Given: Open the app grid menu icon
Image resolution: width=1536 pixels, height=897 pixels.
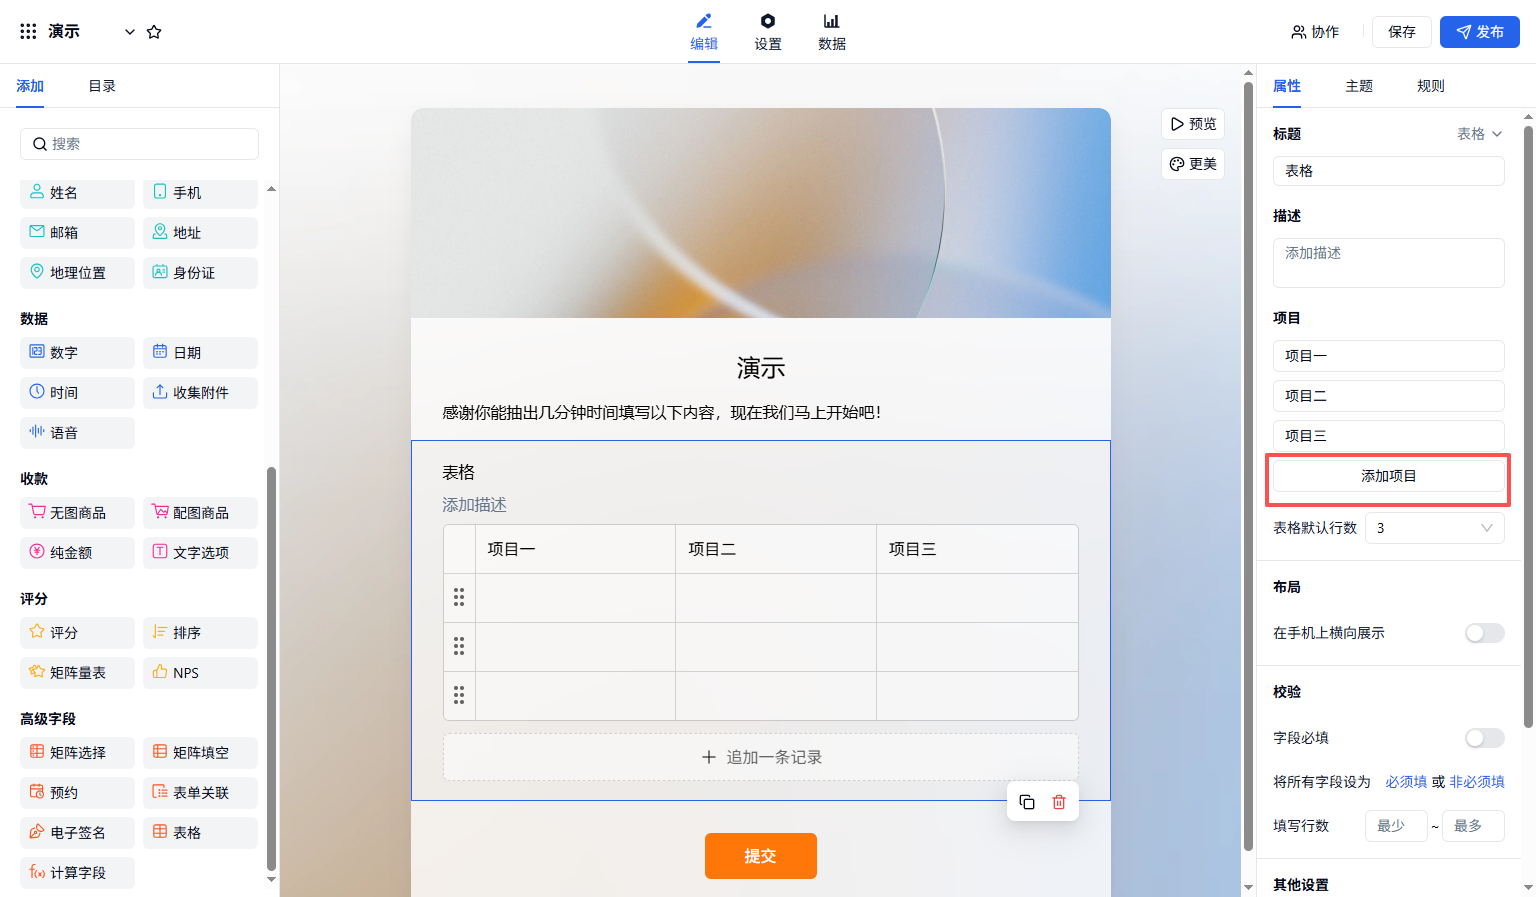Looking at the screenshot, I should click(28, 32).
